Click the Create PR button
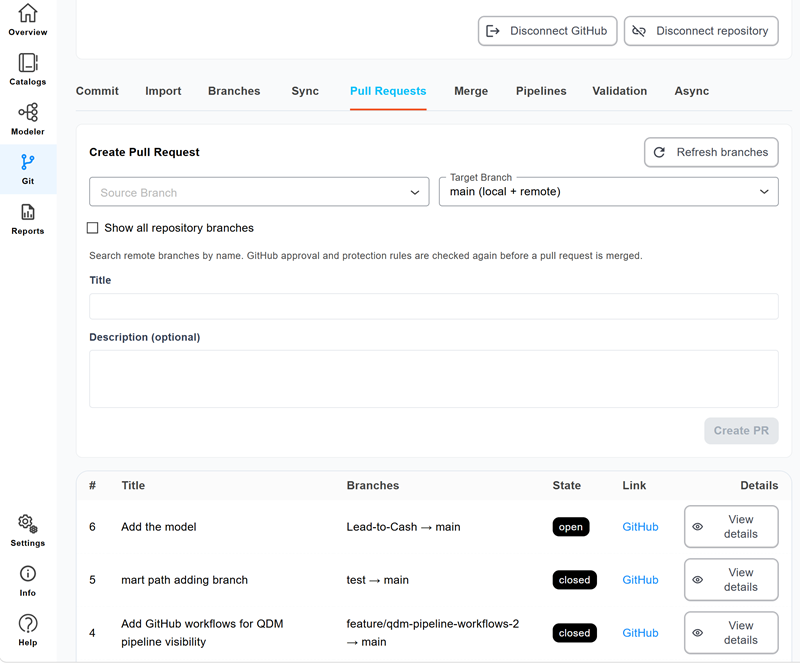The image size is (800, 663). pos(741,431)
